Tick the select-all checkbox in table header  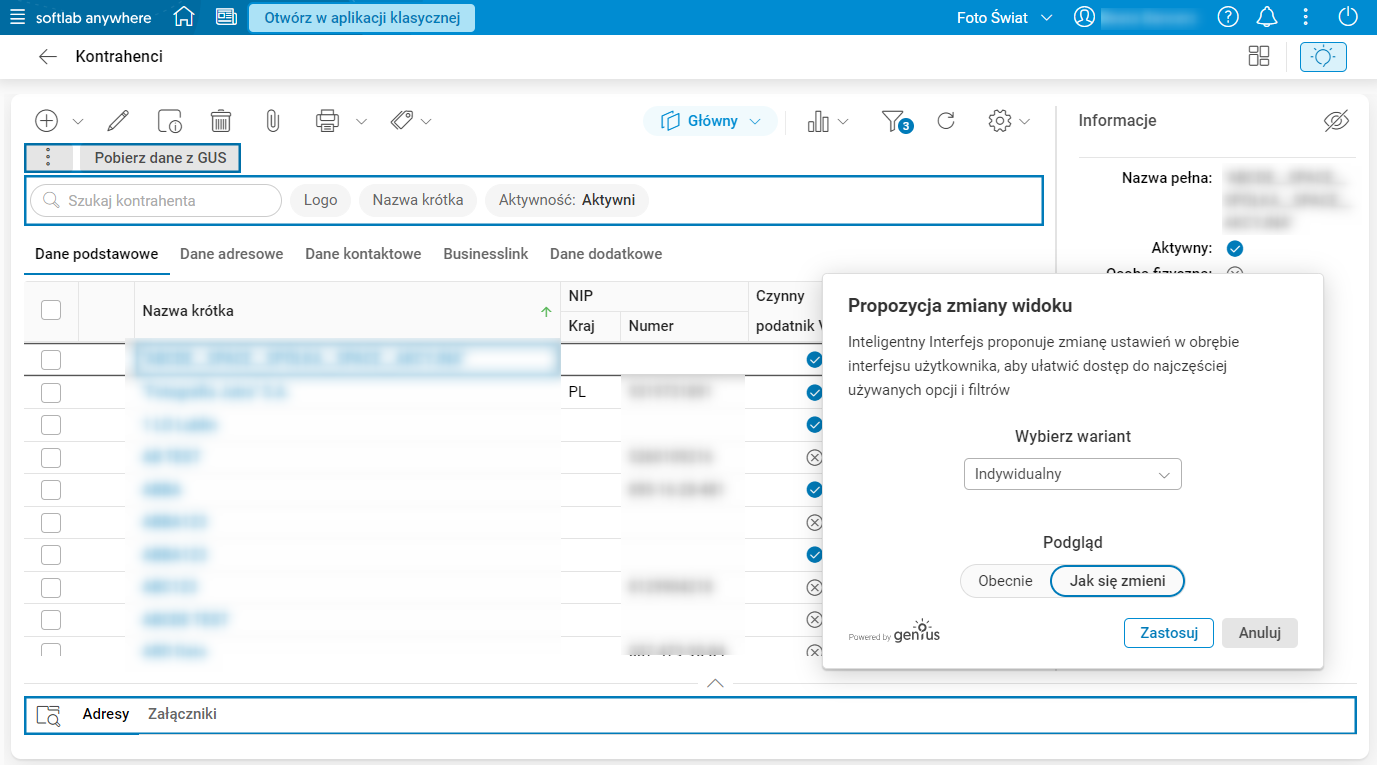coord(51,310)
